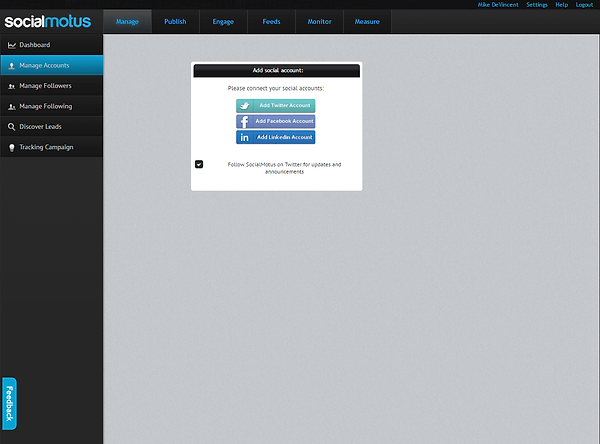Screen dimensions: 600x444
Task: Select the Monitor tab
Action: point(320,21)
